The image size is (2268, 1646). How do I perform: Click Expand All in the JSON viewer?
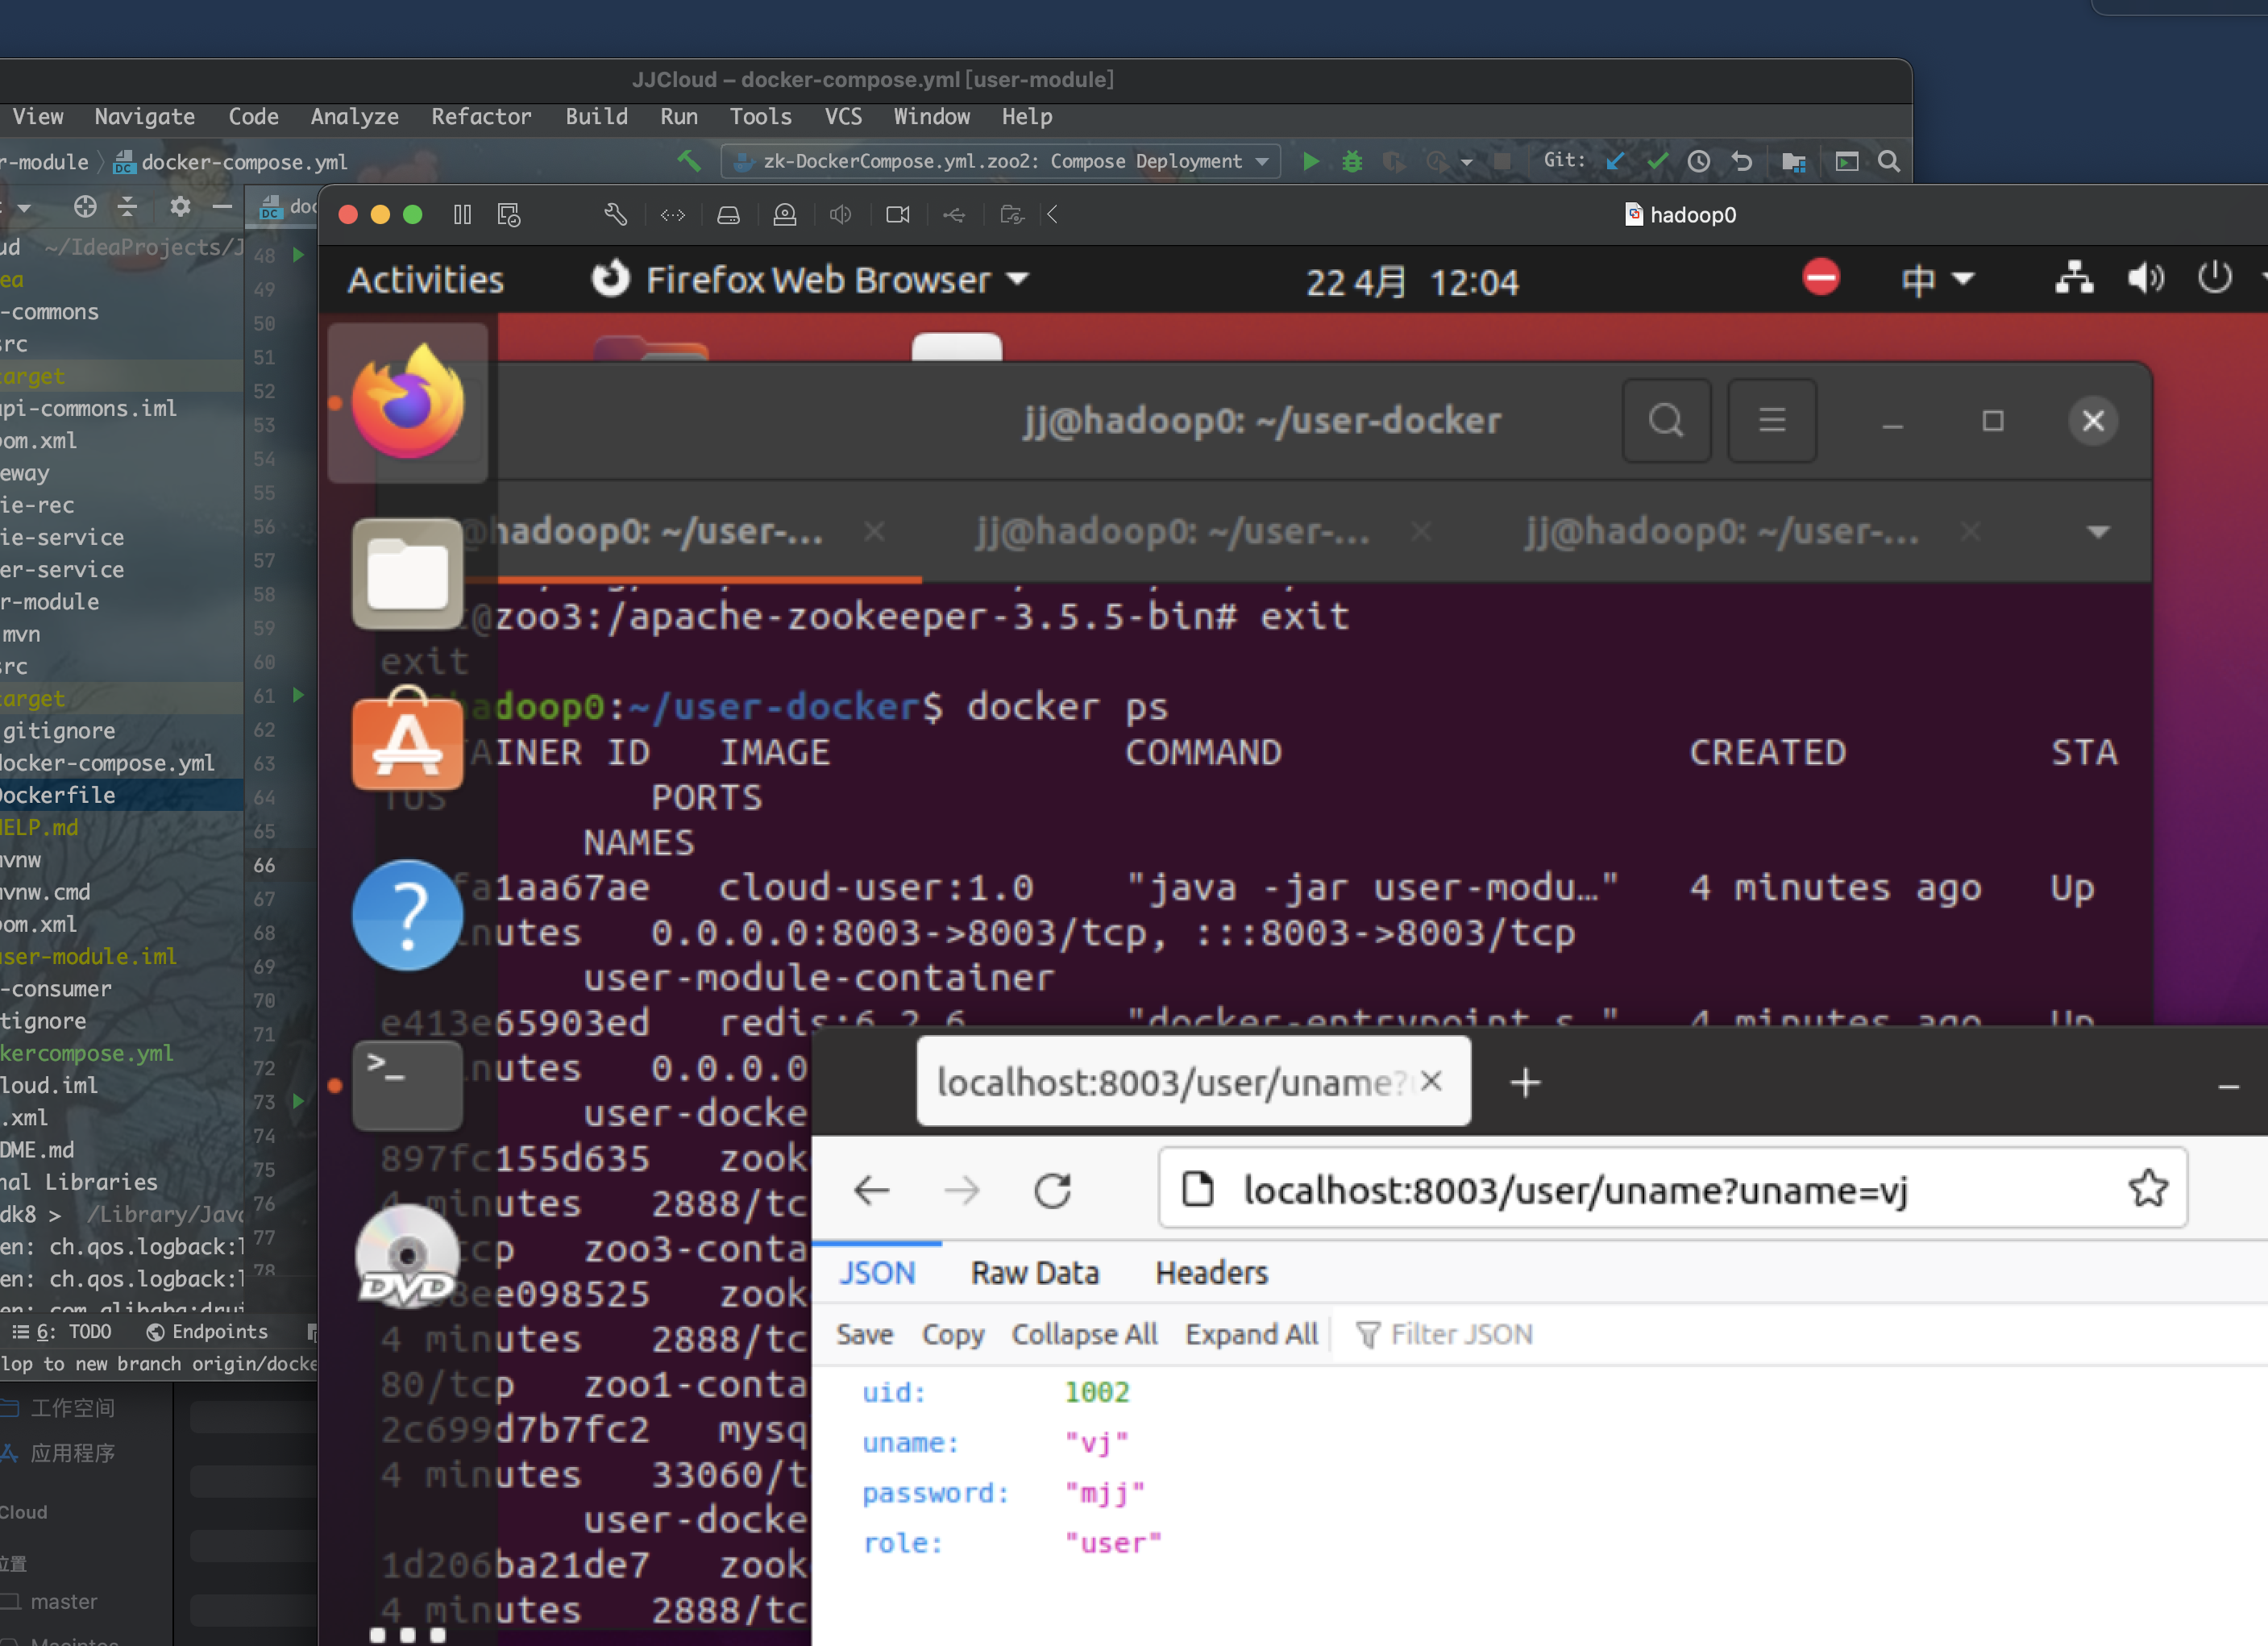pyautogui.click(x=1251, y=1334)
